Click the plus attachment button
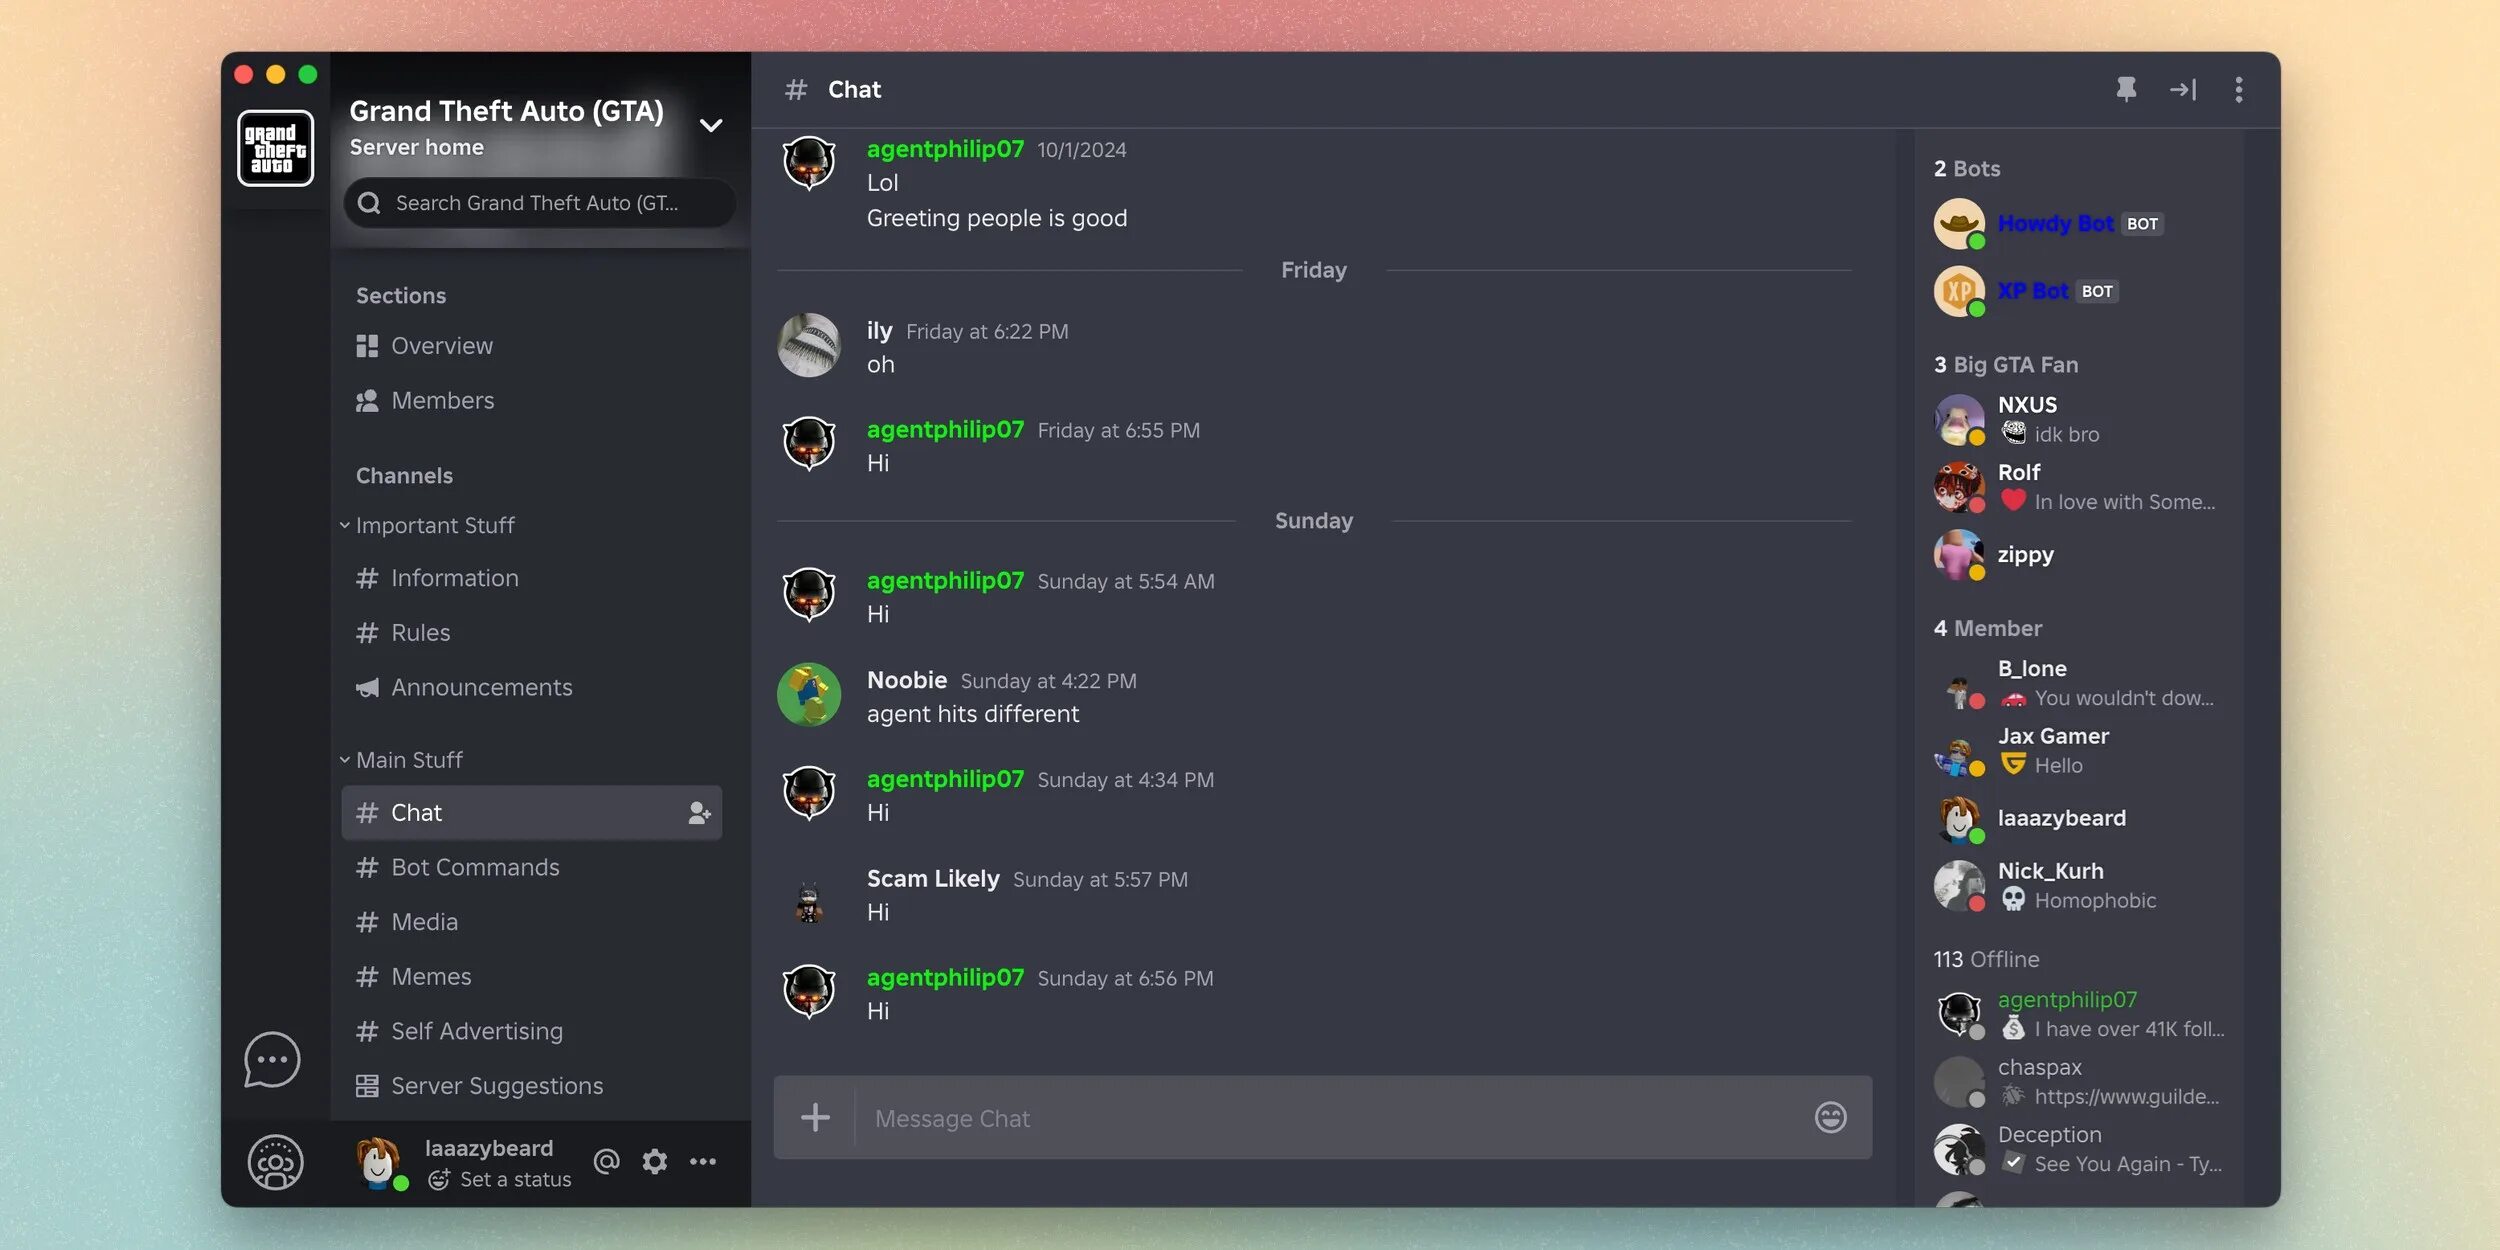The width and height of the screenshot is (2500, 1250). click(815, 1117)
